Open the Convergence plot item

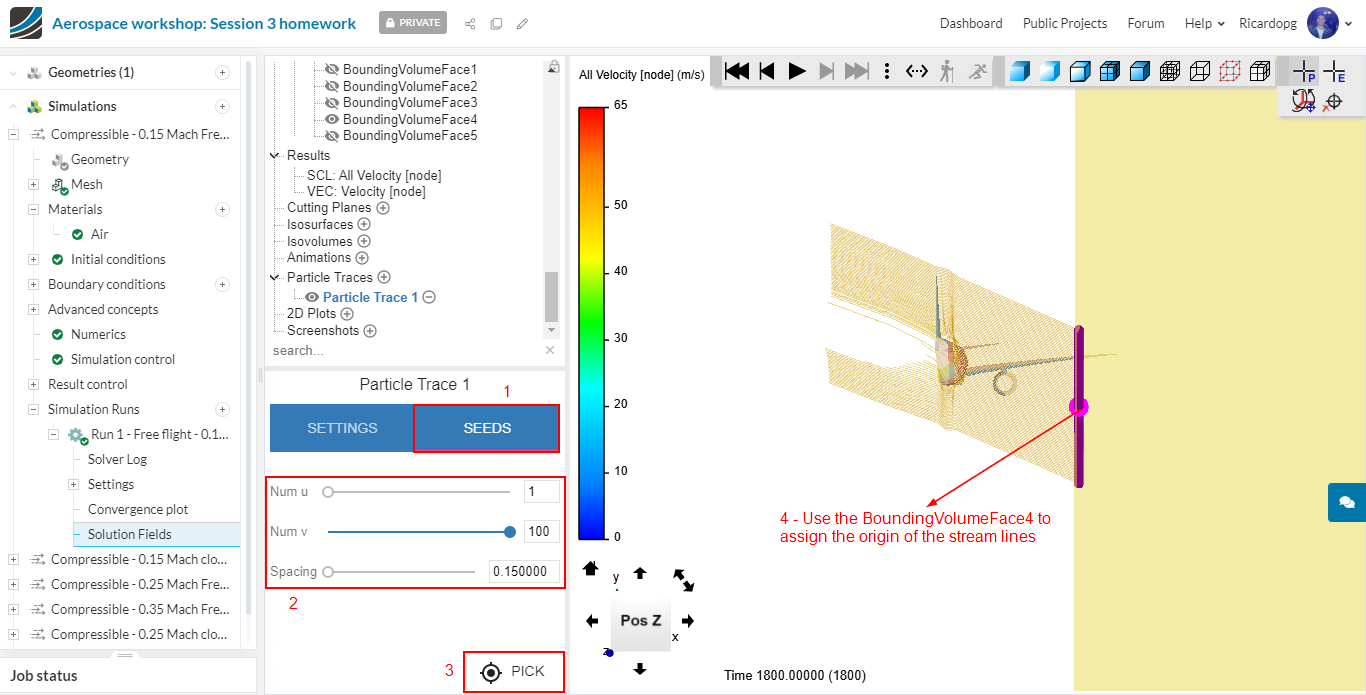coord(138,510)
